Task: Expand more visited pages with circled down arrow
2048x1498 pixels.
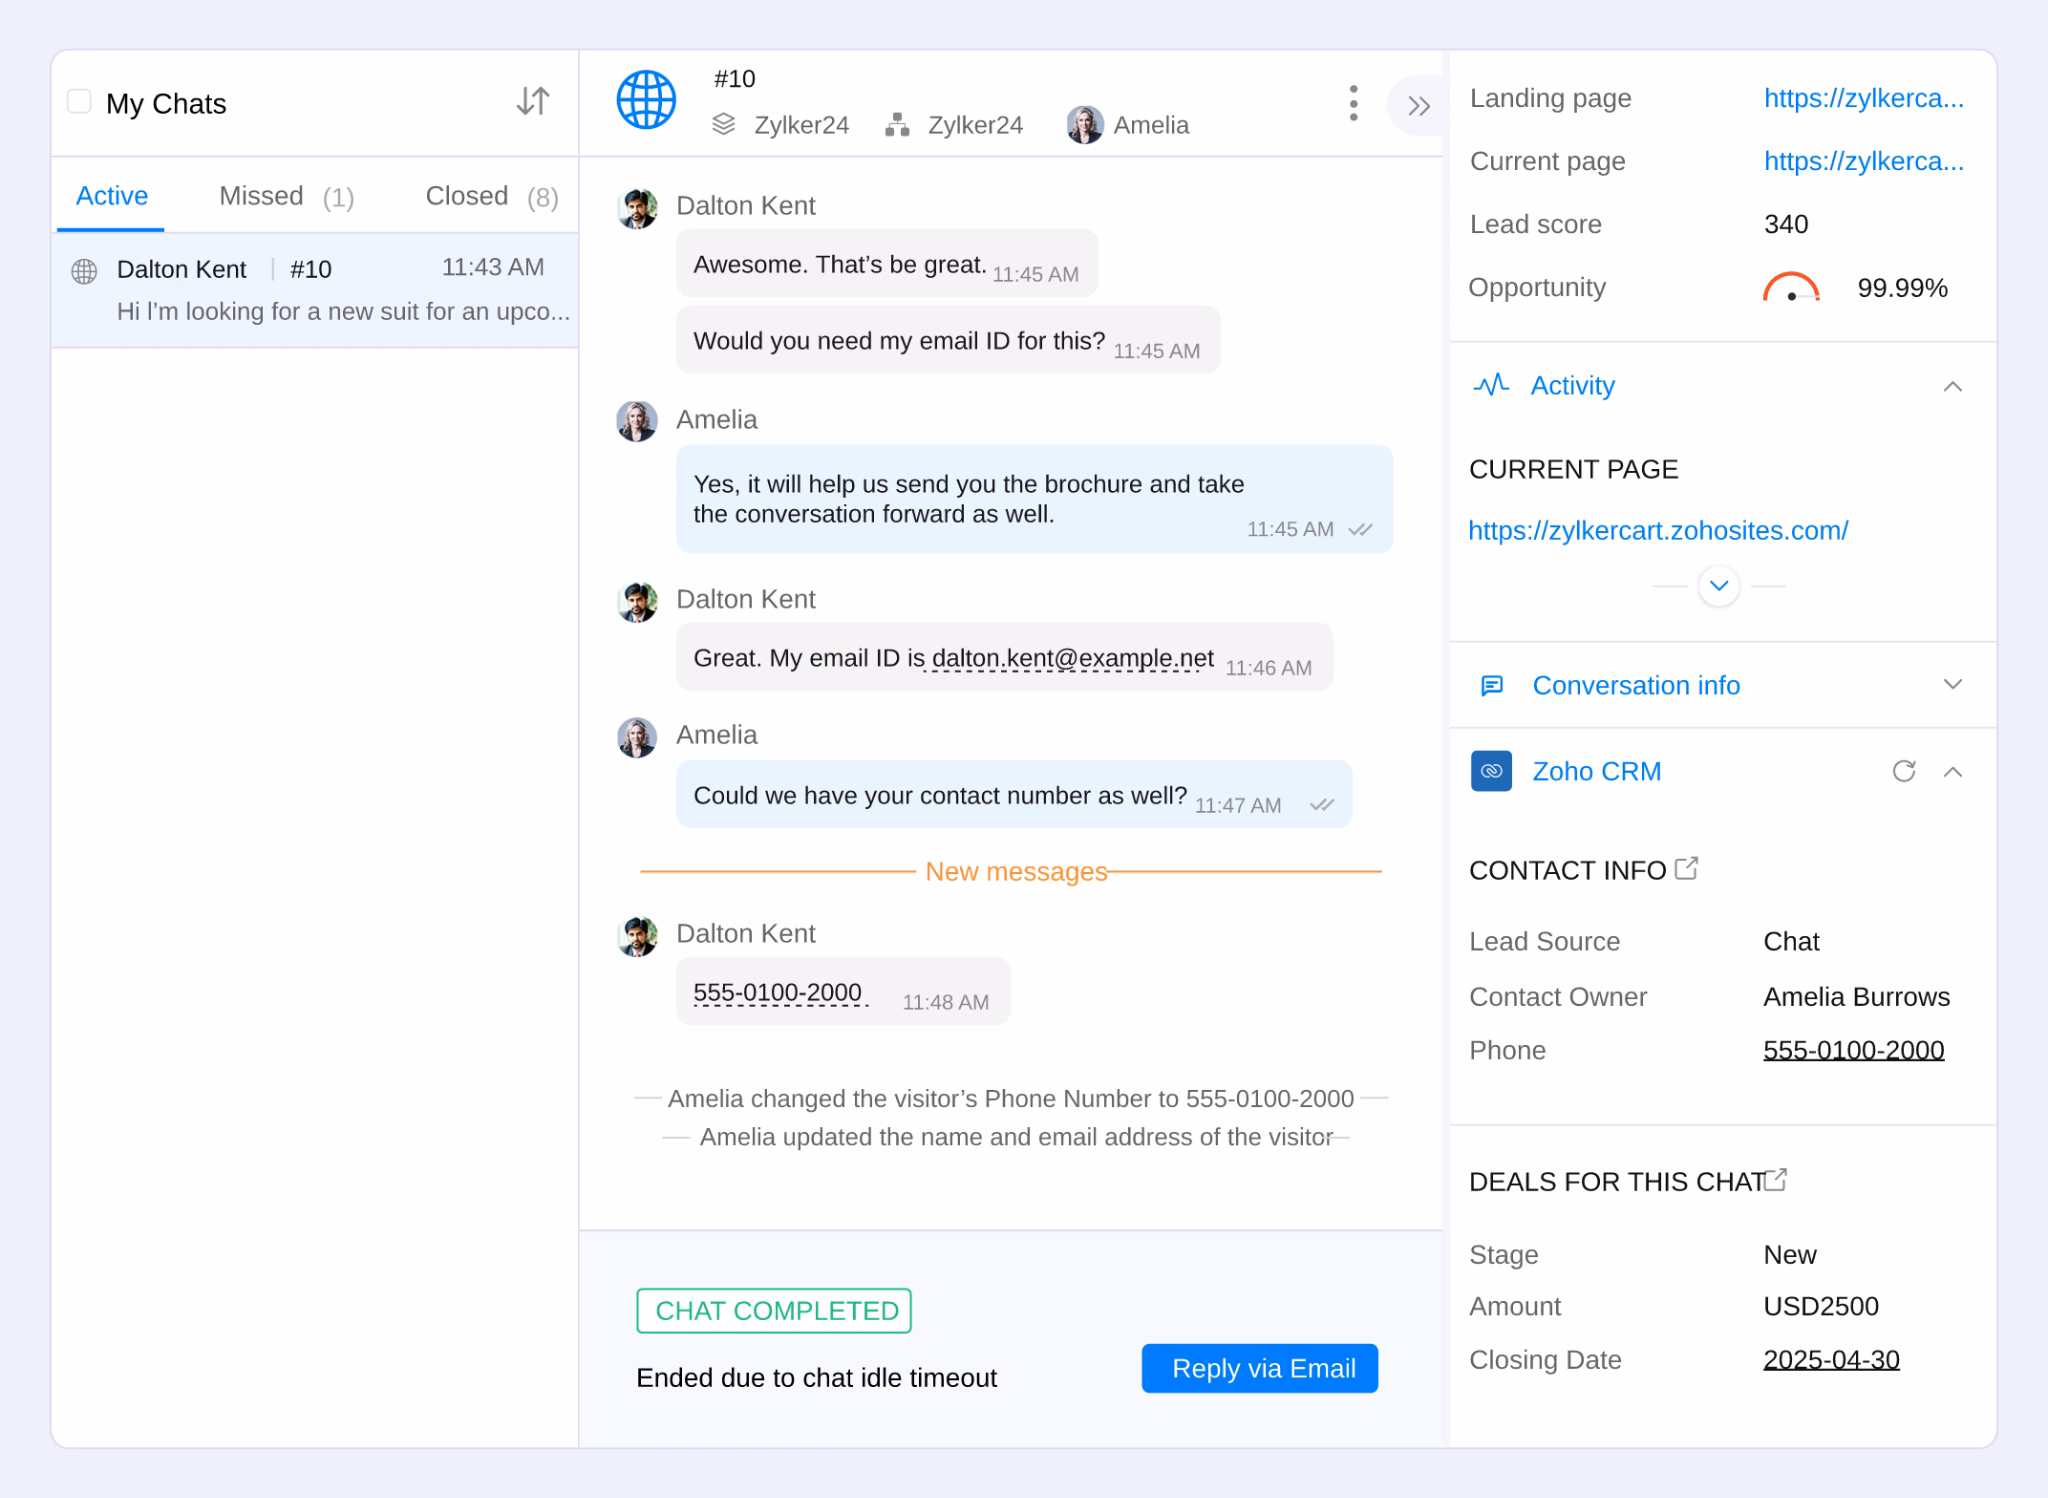Action: (x=1719, y=586)
